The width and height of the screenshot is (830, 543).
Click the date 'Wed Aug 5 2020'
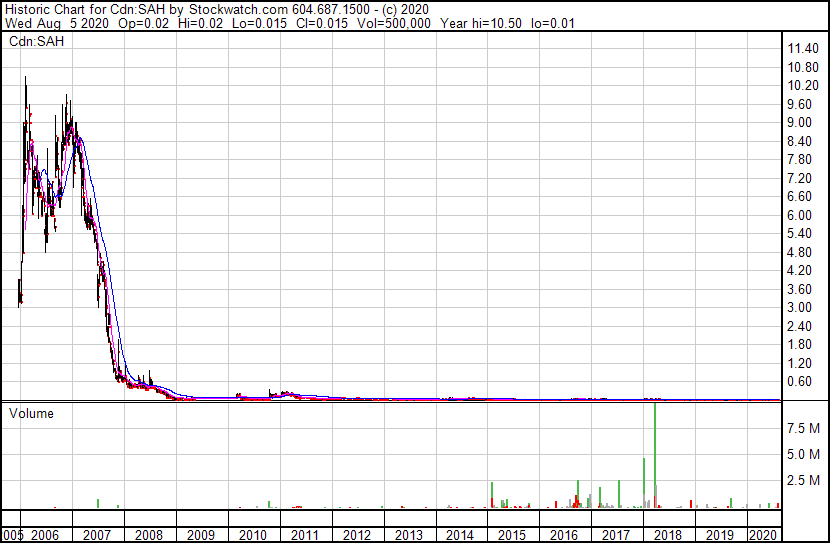(57, 23)
